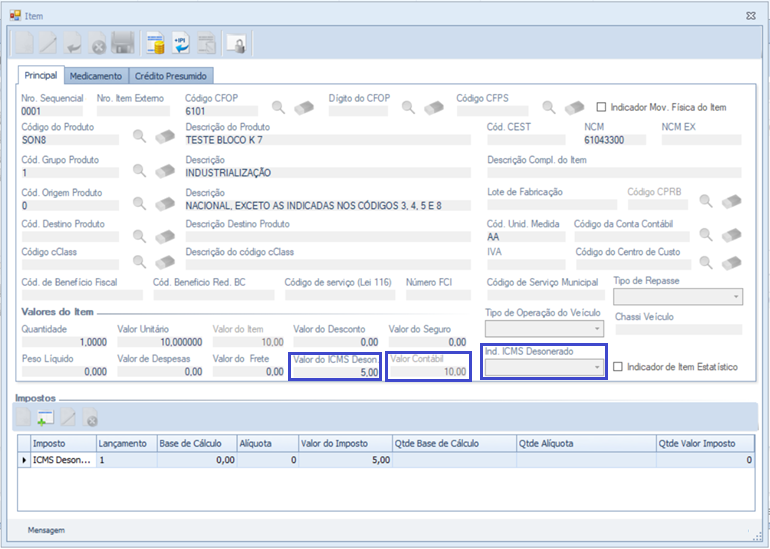Screen dimensions: 770x549
Task: Check Indicador de Item Estatístico box
Action: (618, 367)
